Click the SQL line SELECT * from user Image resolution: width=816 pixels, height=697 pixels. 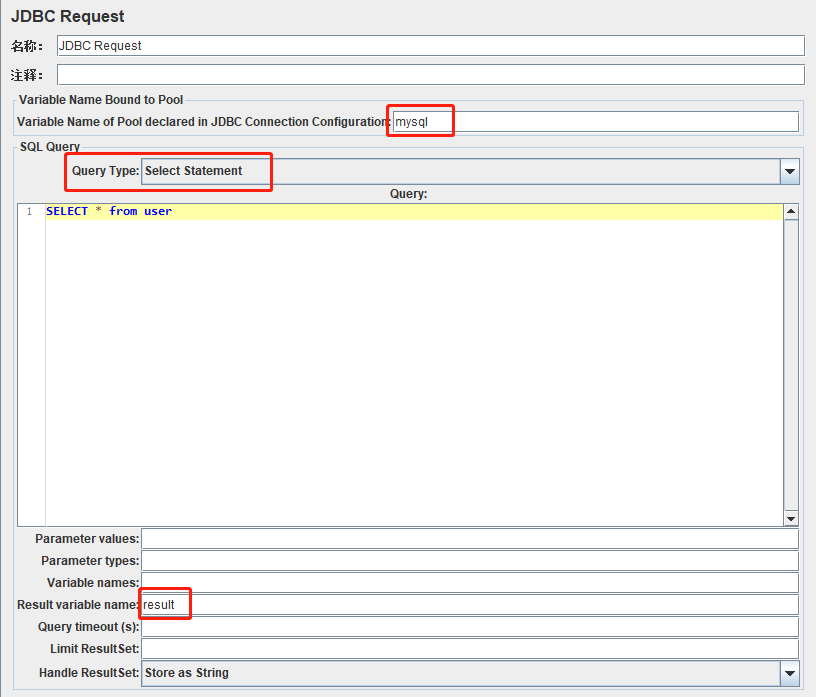coord(109,211)
